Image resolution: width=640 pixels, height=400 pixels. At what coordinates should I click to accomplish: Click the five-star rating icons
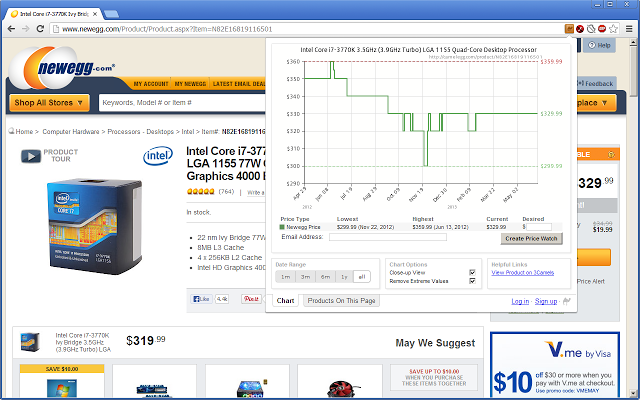click(x=200, y=191)
